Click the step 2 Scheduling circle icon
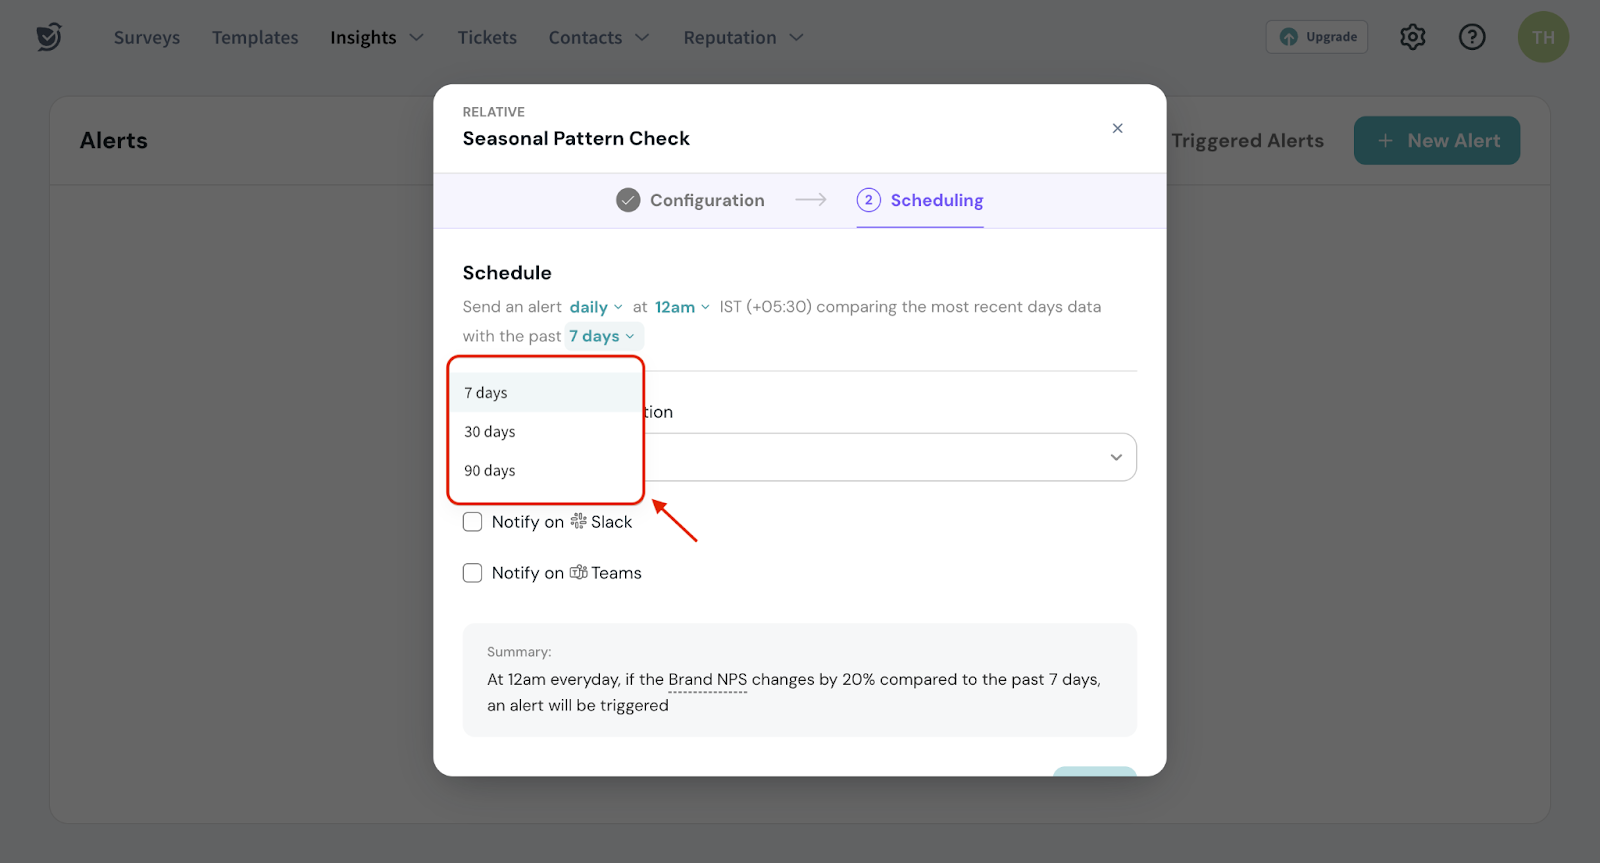1600x863 pixels. pos(868,200)
